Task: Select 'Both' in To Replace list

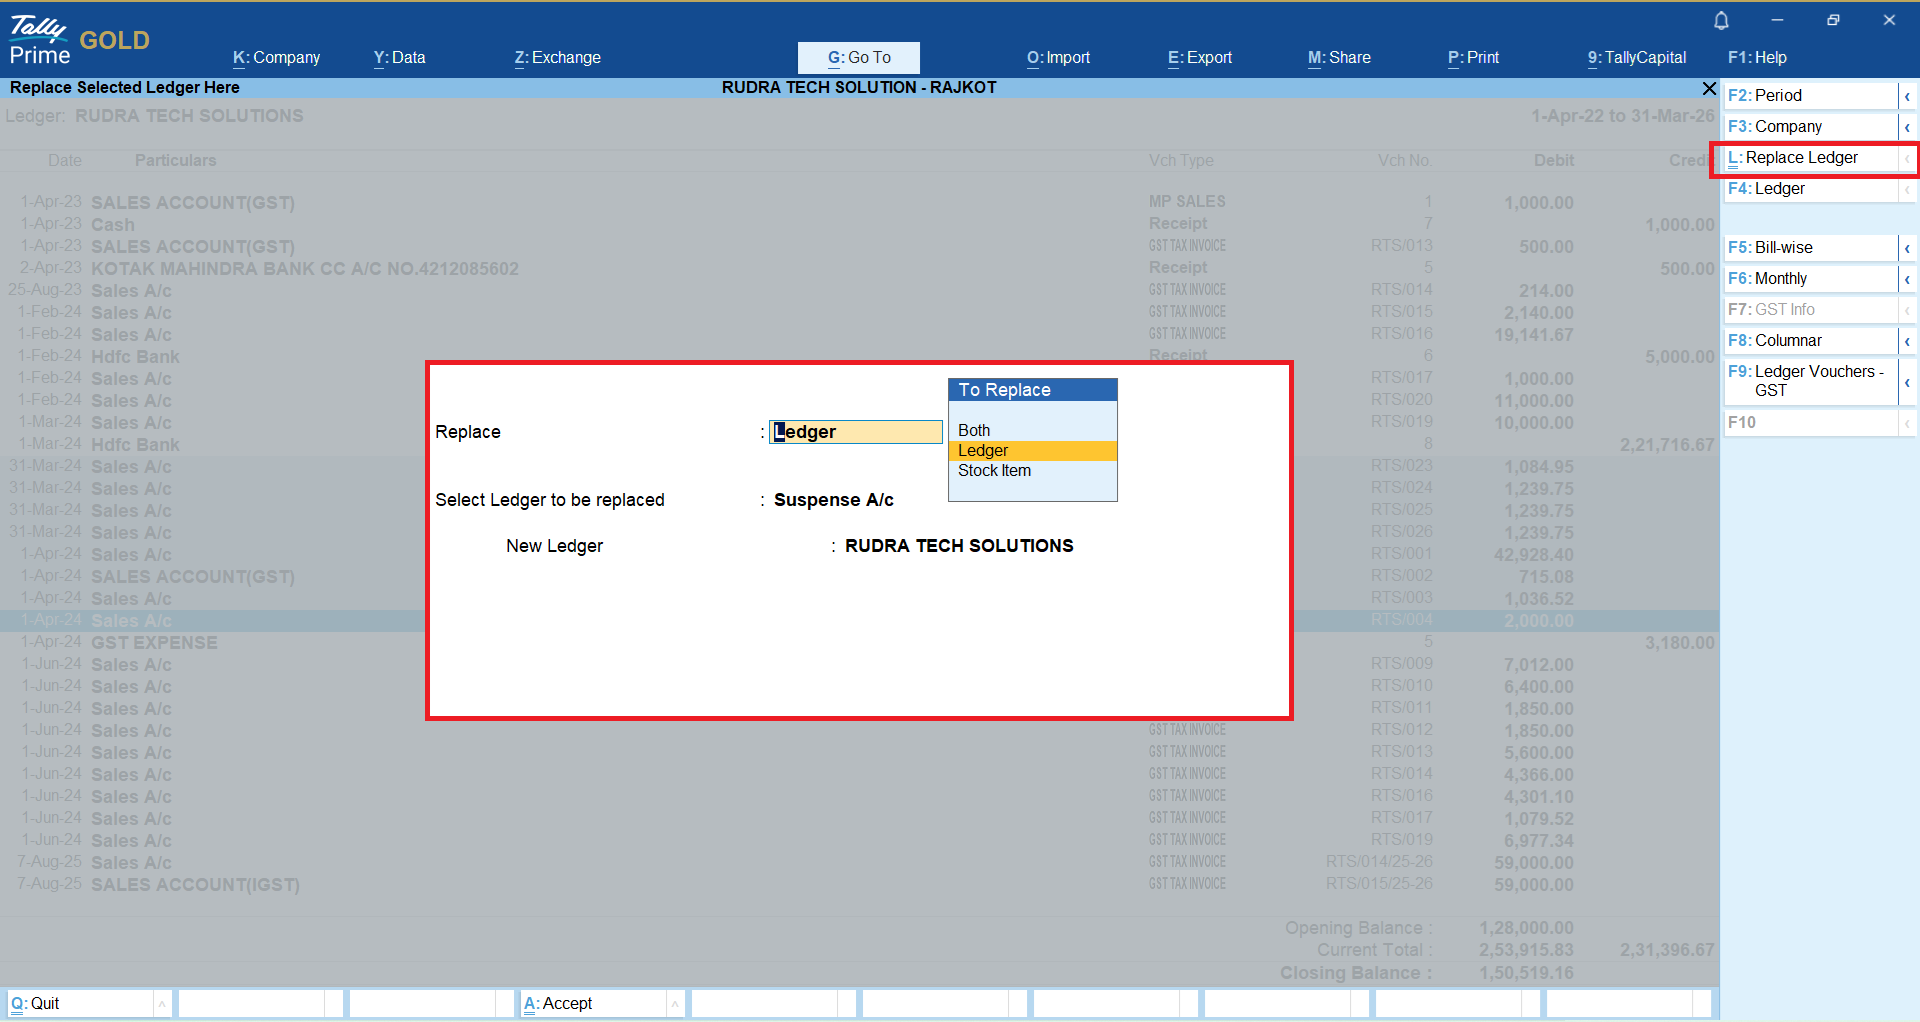Action: pos(974,431)
